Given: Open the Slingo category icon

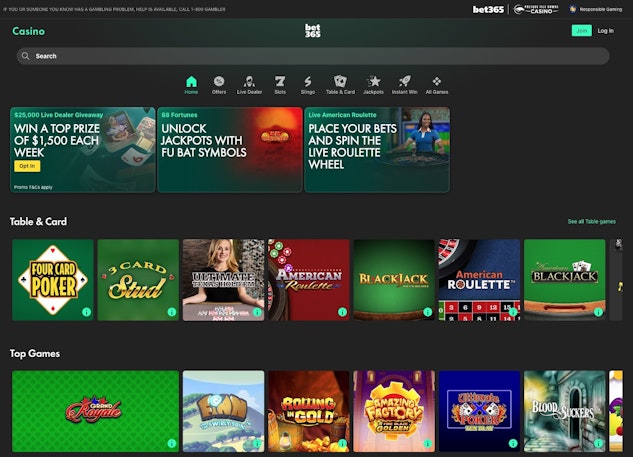Looking at the screenshot, I should tap(308, 81).
